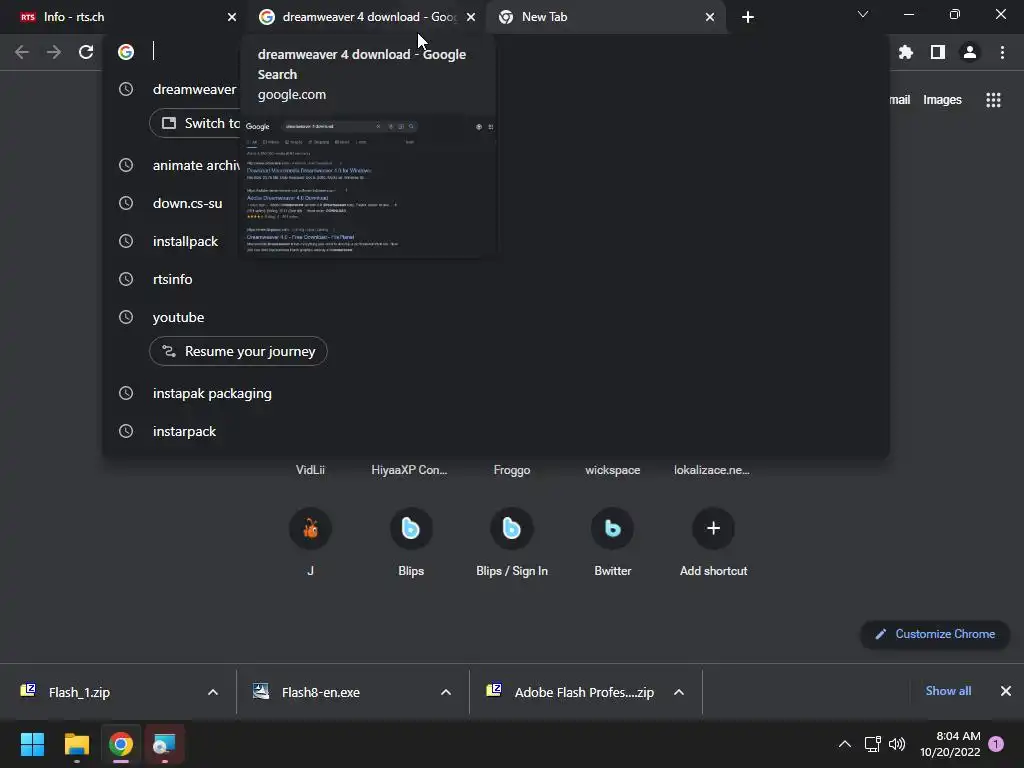Show hidden system tray icons
This screenshot has width=1024, height=768.
coord(844,744)
